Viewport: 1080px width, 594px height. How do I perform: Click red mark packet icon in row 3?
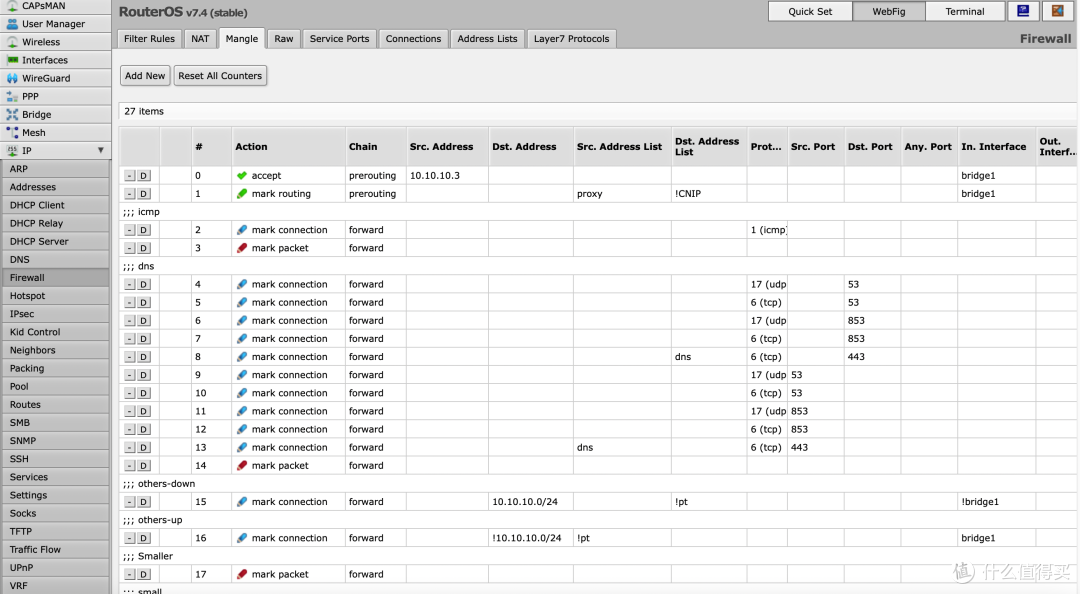coord(242,248)
